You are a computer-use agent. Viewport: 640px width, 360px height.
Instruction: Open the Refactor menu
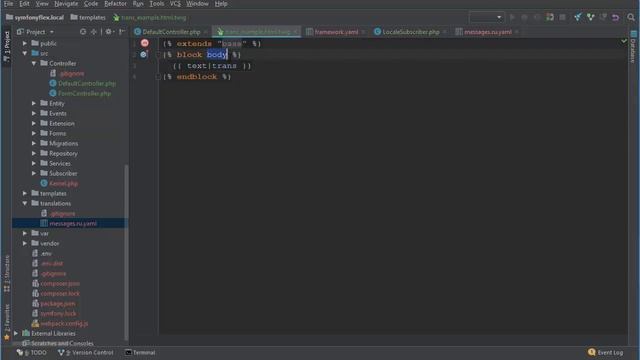pos(115,4)
